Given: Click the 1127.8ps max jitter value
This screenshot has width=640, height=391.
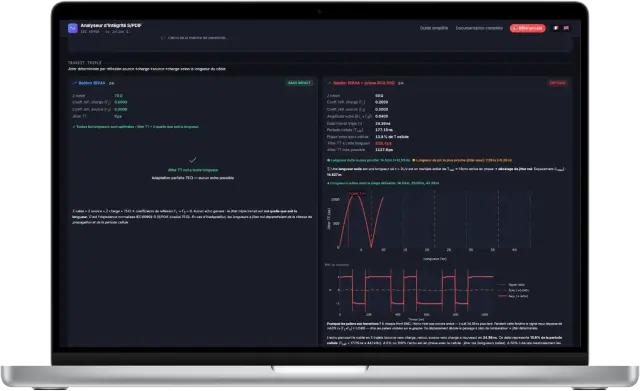Looking at the screenshot, I should pyautogui.click(x=384, y=150).
